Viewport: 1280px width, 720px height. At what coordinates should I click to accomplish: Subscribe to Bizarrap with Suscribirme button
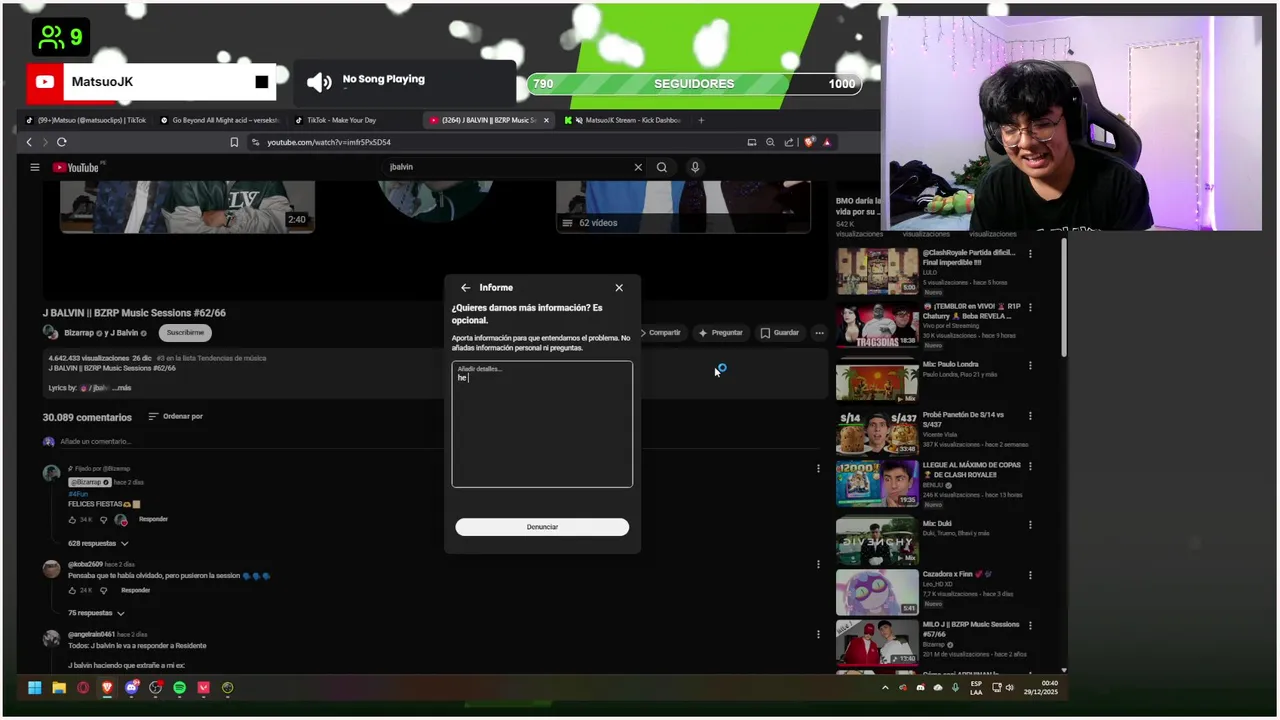(x=185, y=332)
